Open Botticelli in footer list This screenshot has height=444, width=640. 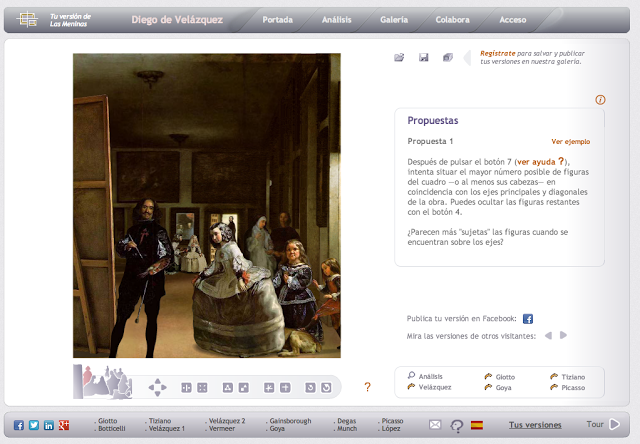[x=112, y=428]
